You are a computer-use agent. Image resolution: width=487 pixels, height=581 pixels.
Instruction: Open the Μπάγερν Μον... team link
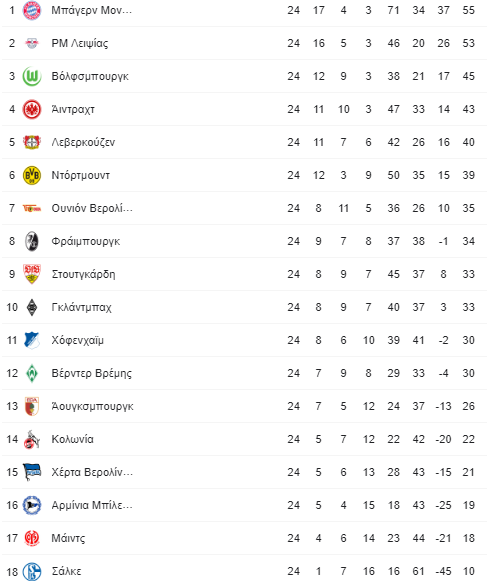point(92,10)
